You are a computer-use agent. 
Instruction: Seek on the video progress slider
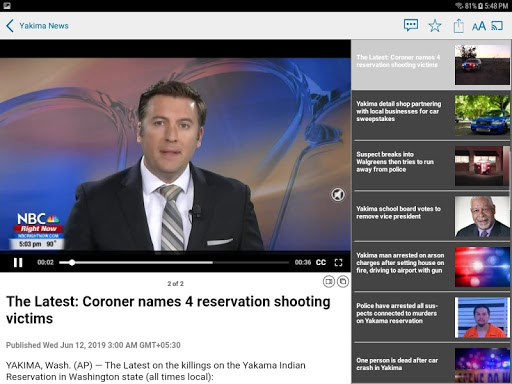click(174, 263)
